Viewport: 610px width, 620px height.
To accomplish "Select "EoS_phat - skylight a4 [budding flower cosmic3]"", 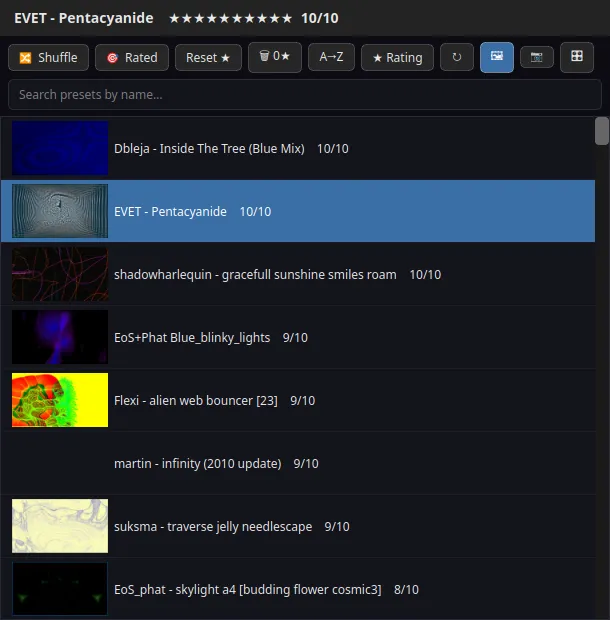I will click(x=247, y=590).
